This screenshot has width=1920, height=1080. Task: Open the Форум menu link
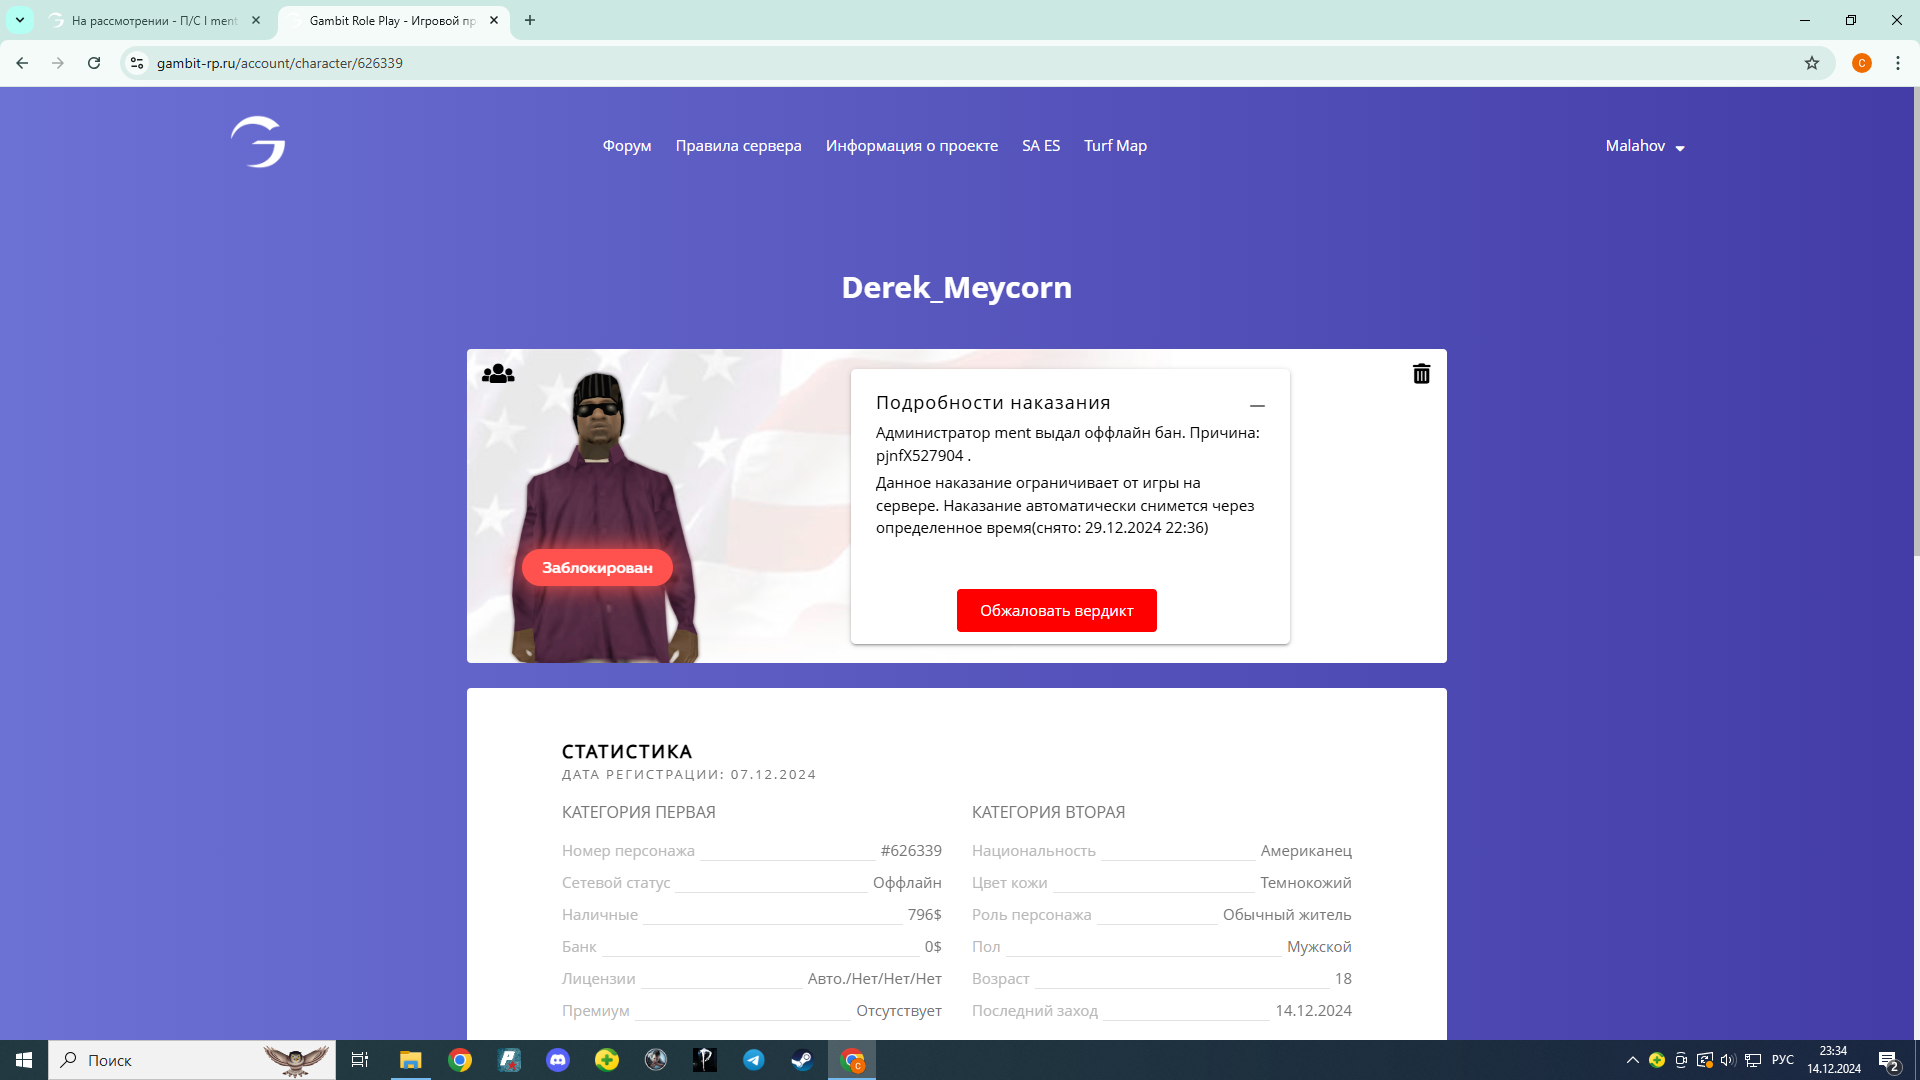pyautogui.click(x=627, y=146)
